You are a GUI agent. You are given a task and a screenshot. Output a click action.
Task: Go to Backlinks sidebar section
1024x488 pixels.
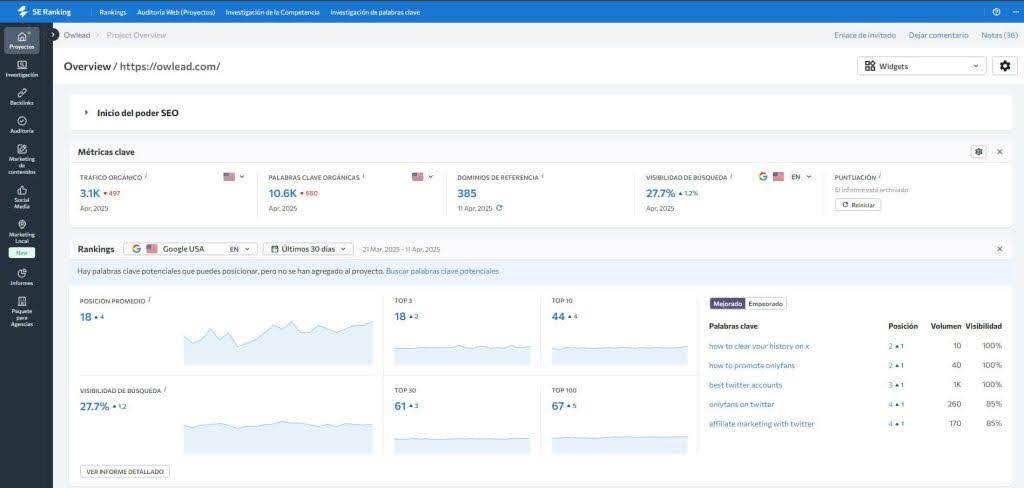(x=22, y=97)
